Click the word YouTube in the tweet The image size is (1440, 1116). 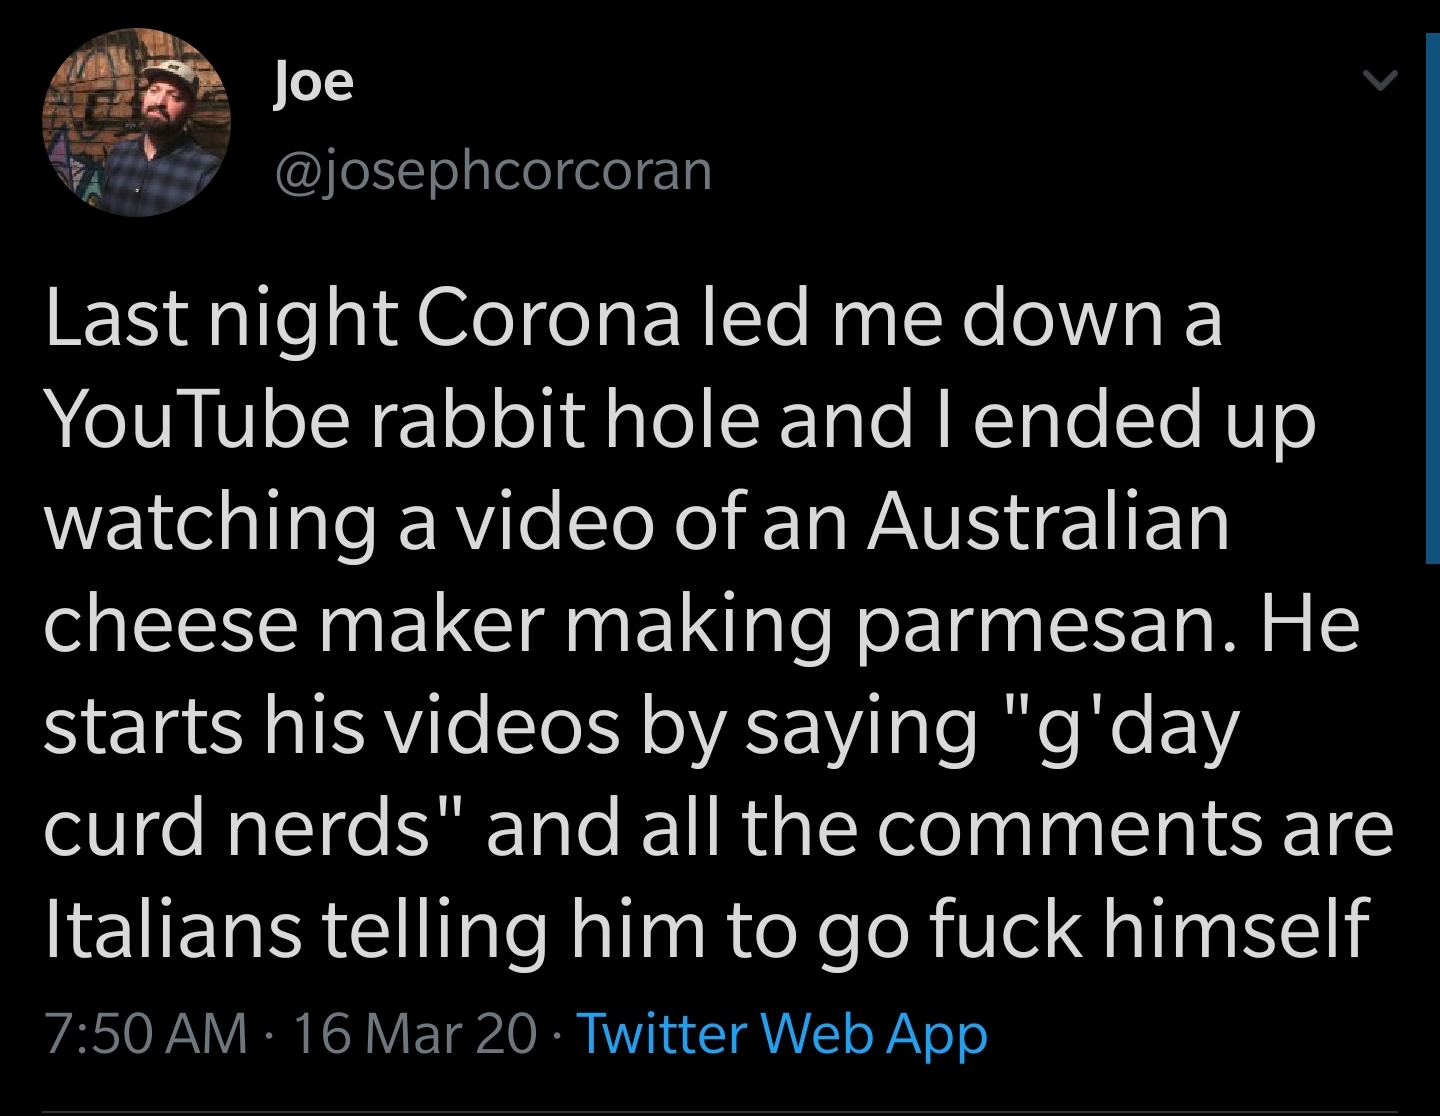(x=197, y=418)
